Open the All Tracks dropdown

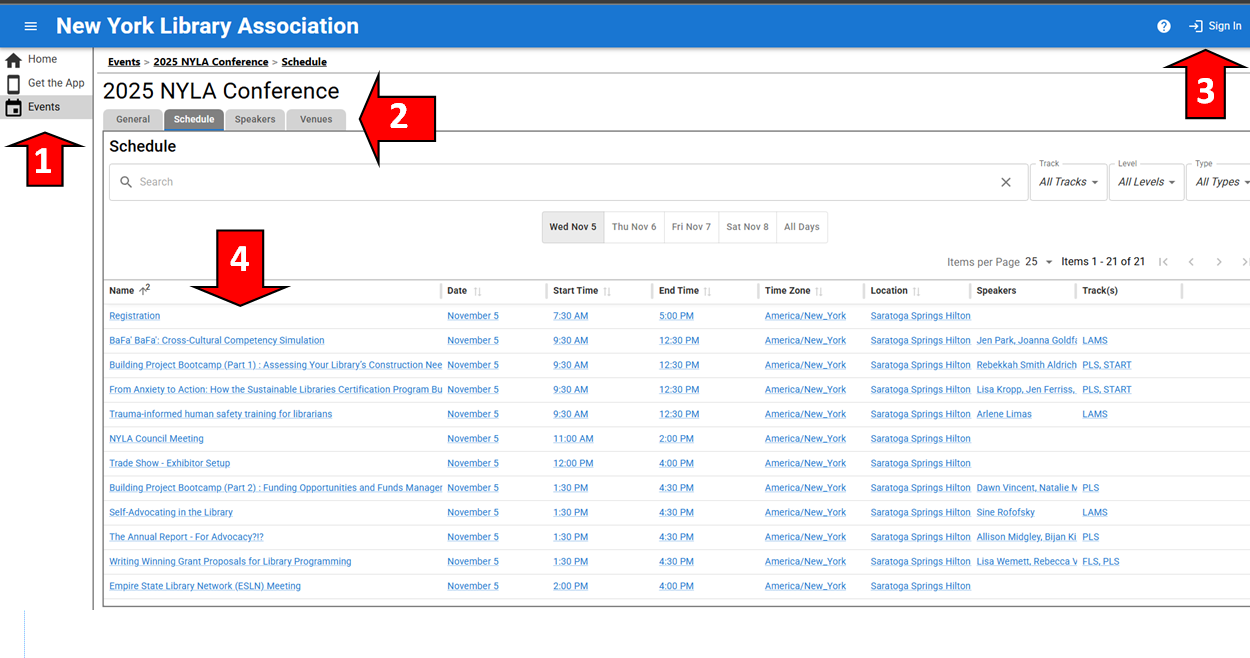click(1068, 182)
